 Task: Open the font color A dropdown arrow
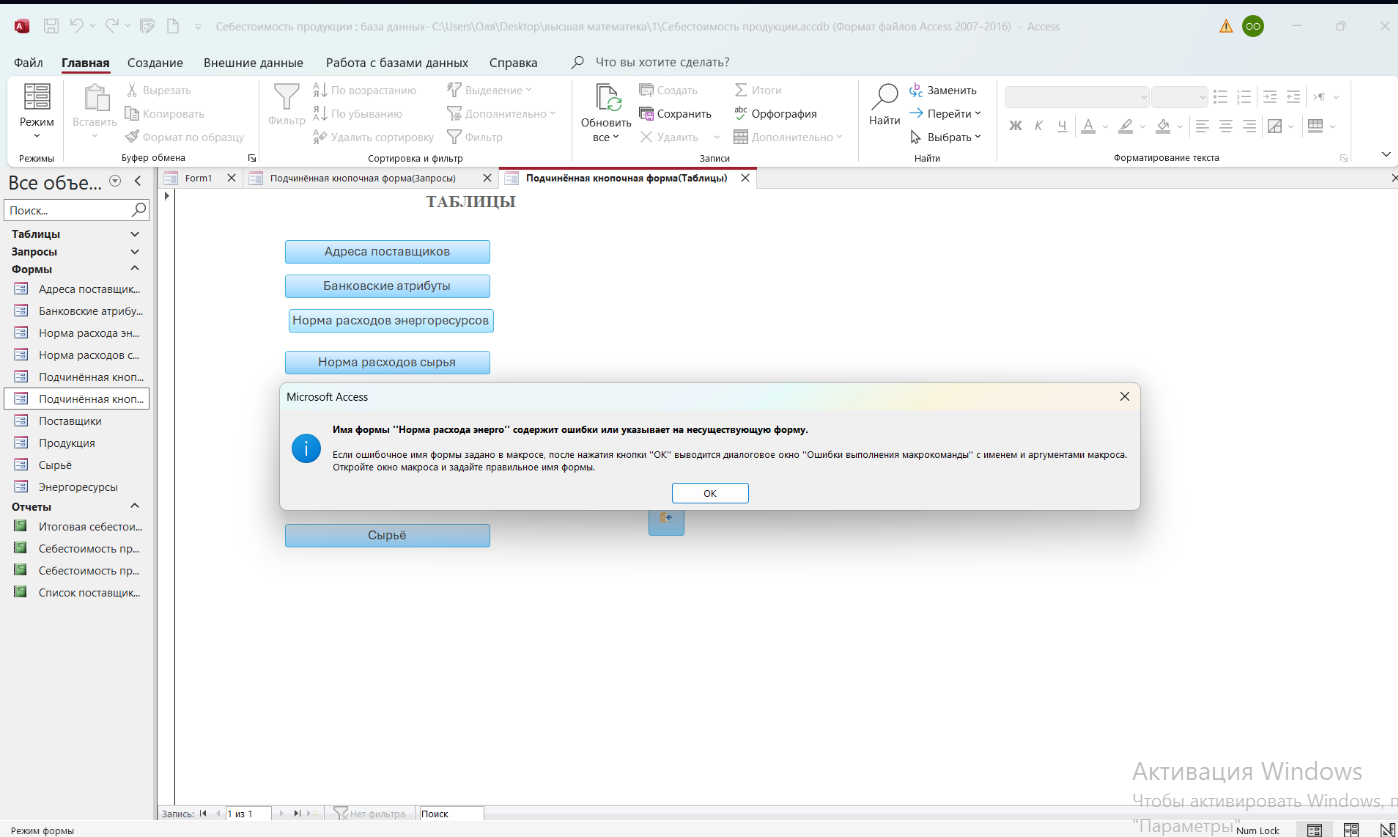click(x=1104, y=126)
